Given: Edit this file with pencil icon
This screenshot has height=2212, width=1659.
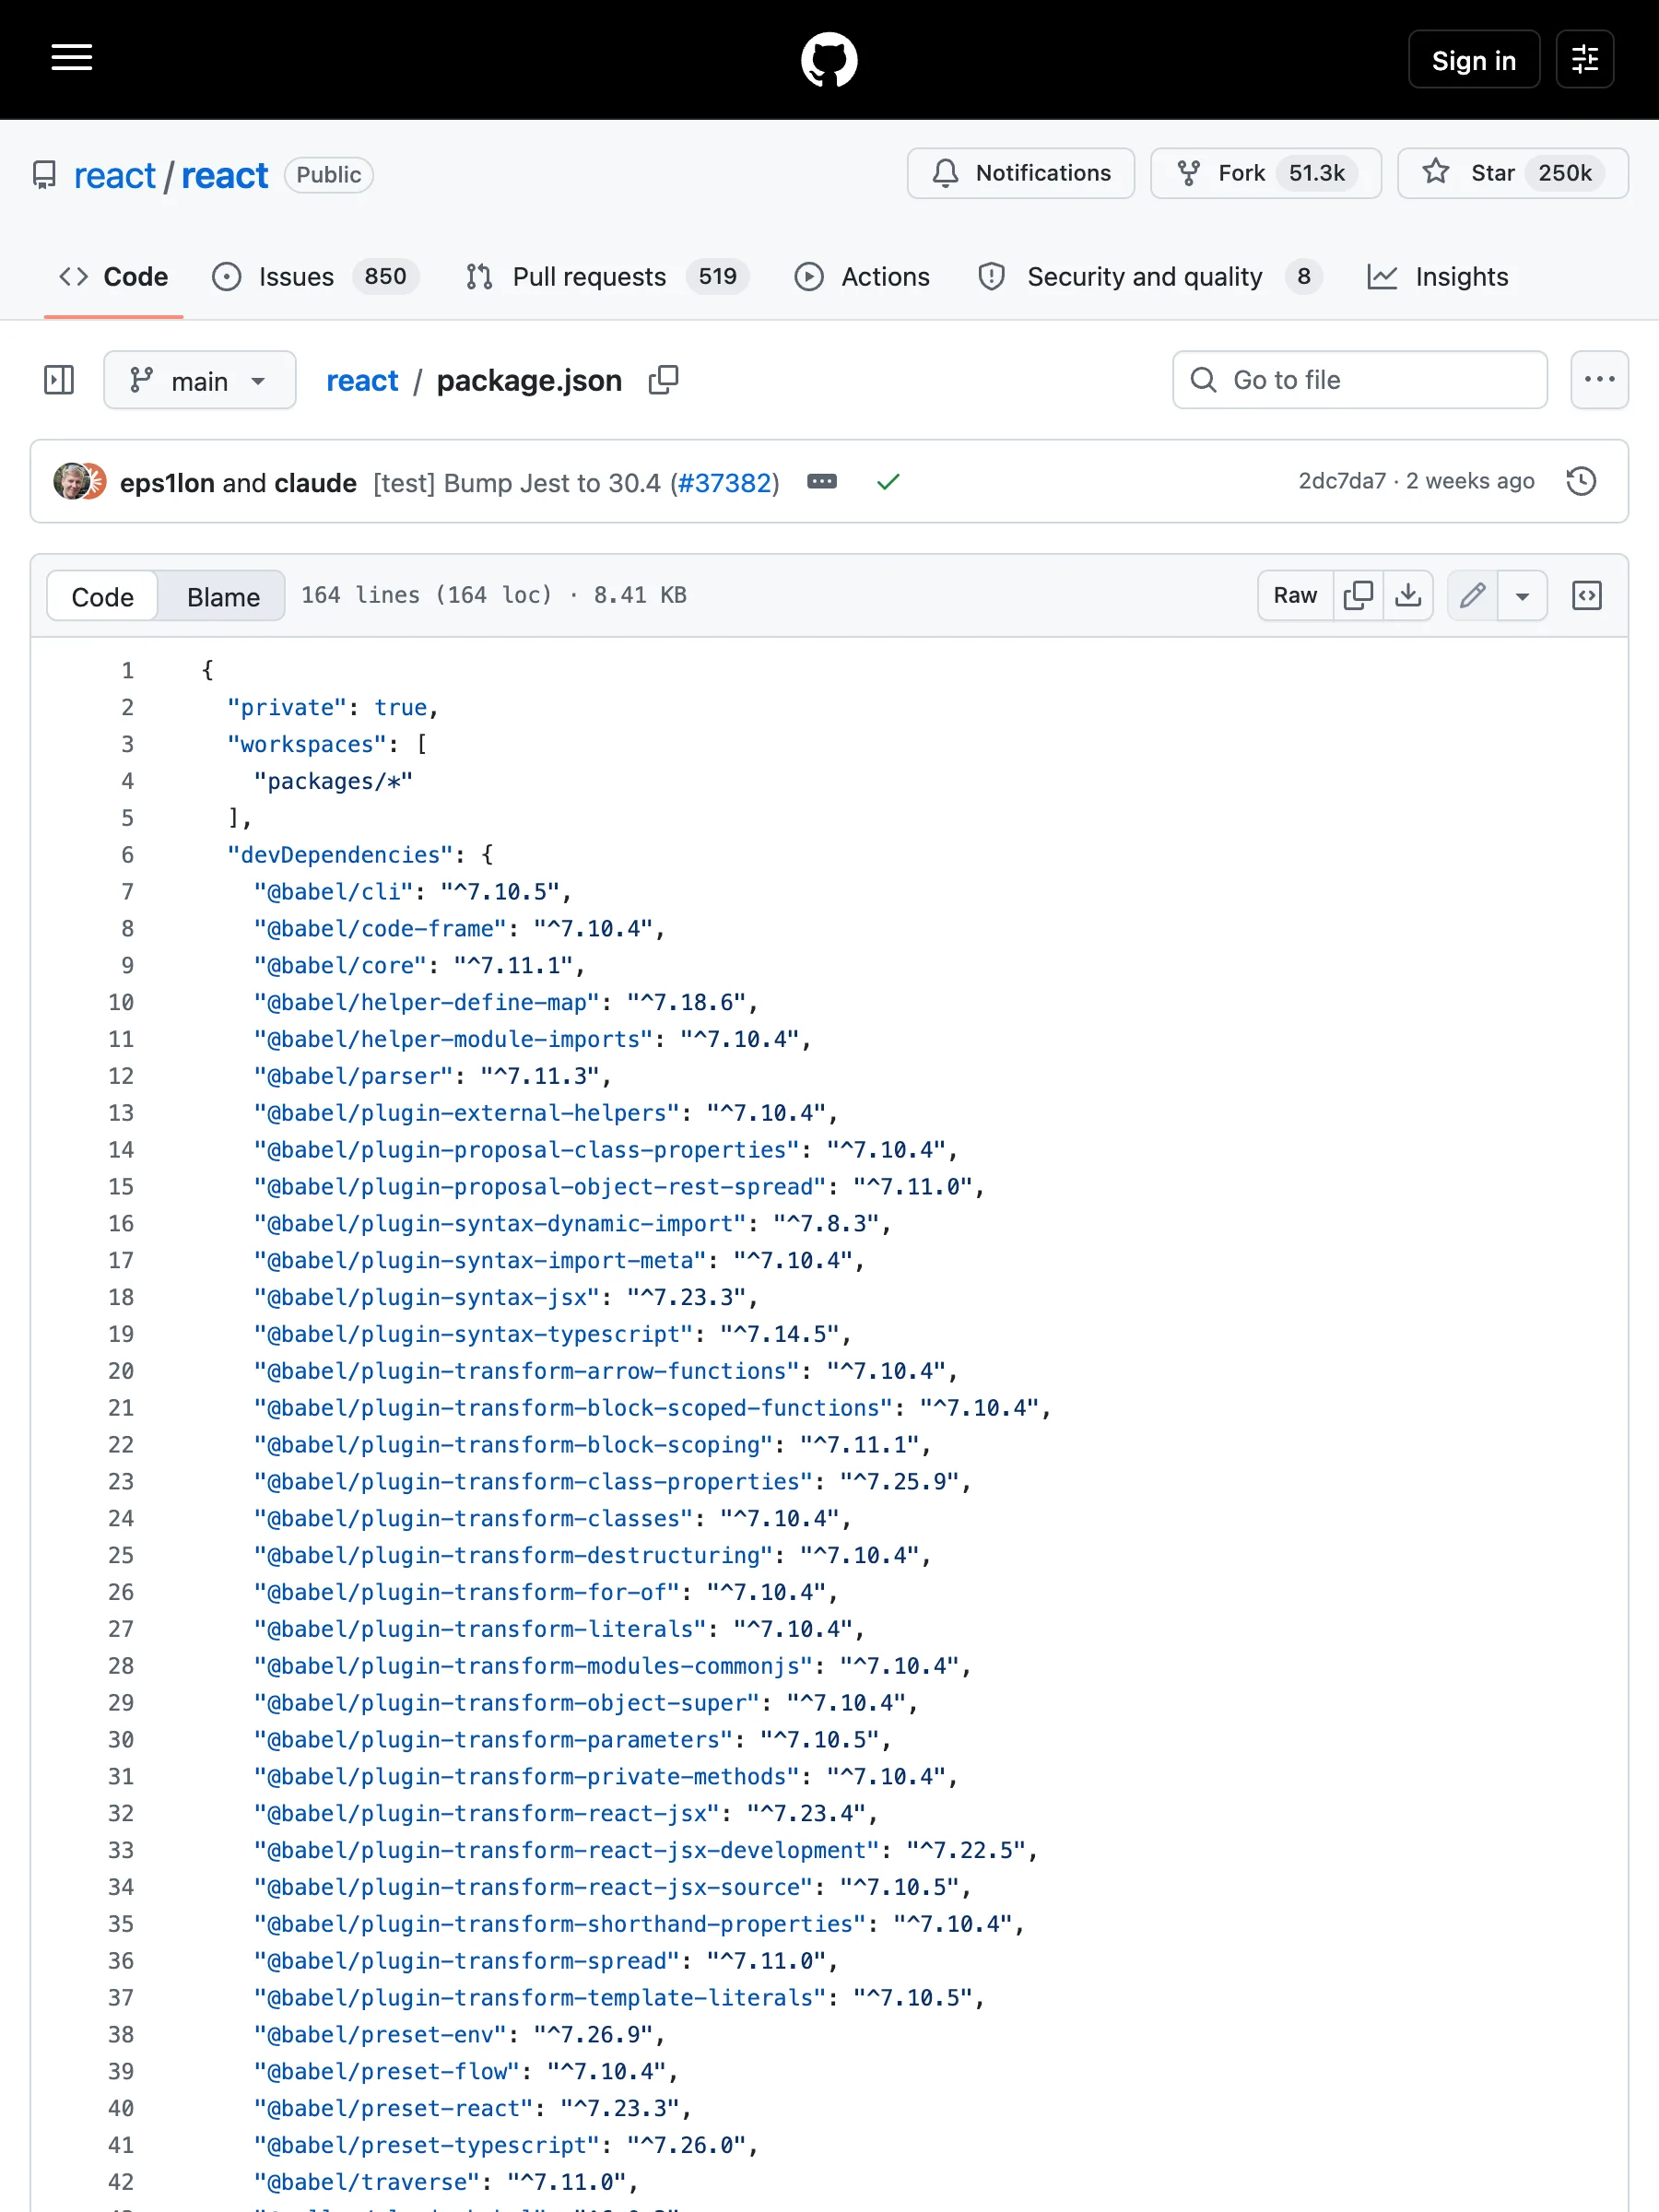Looking at the screenshot, I should tap(1472, 596).
